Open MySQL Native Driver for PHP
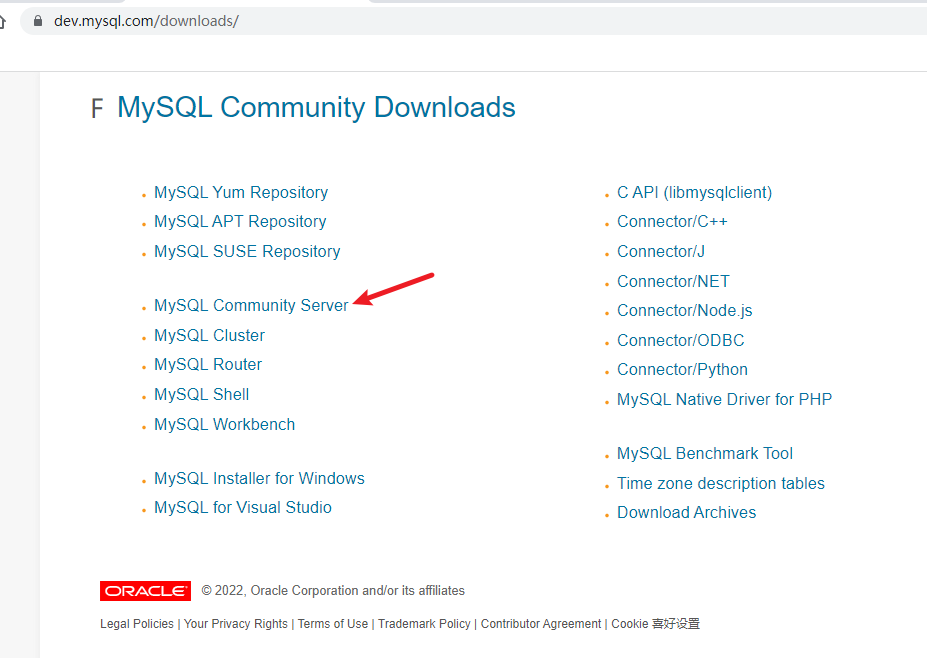The width and height of the screenshot is (927, 658). [724, 400]
